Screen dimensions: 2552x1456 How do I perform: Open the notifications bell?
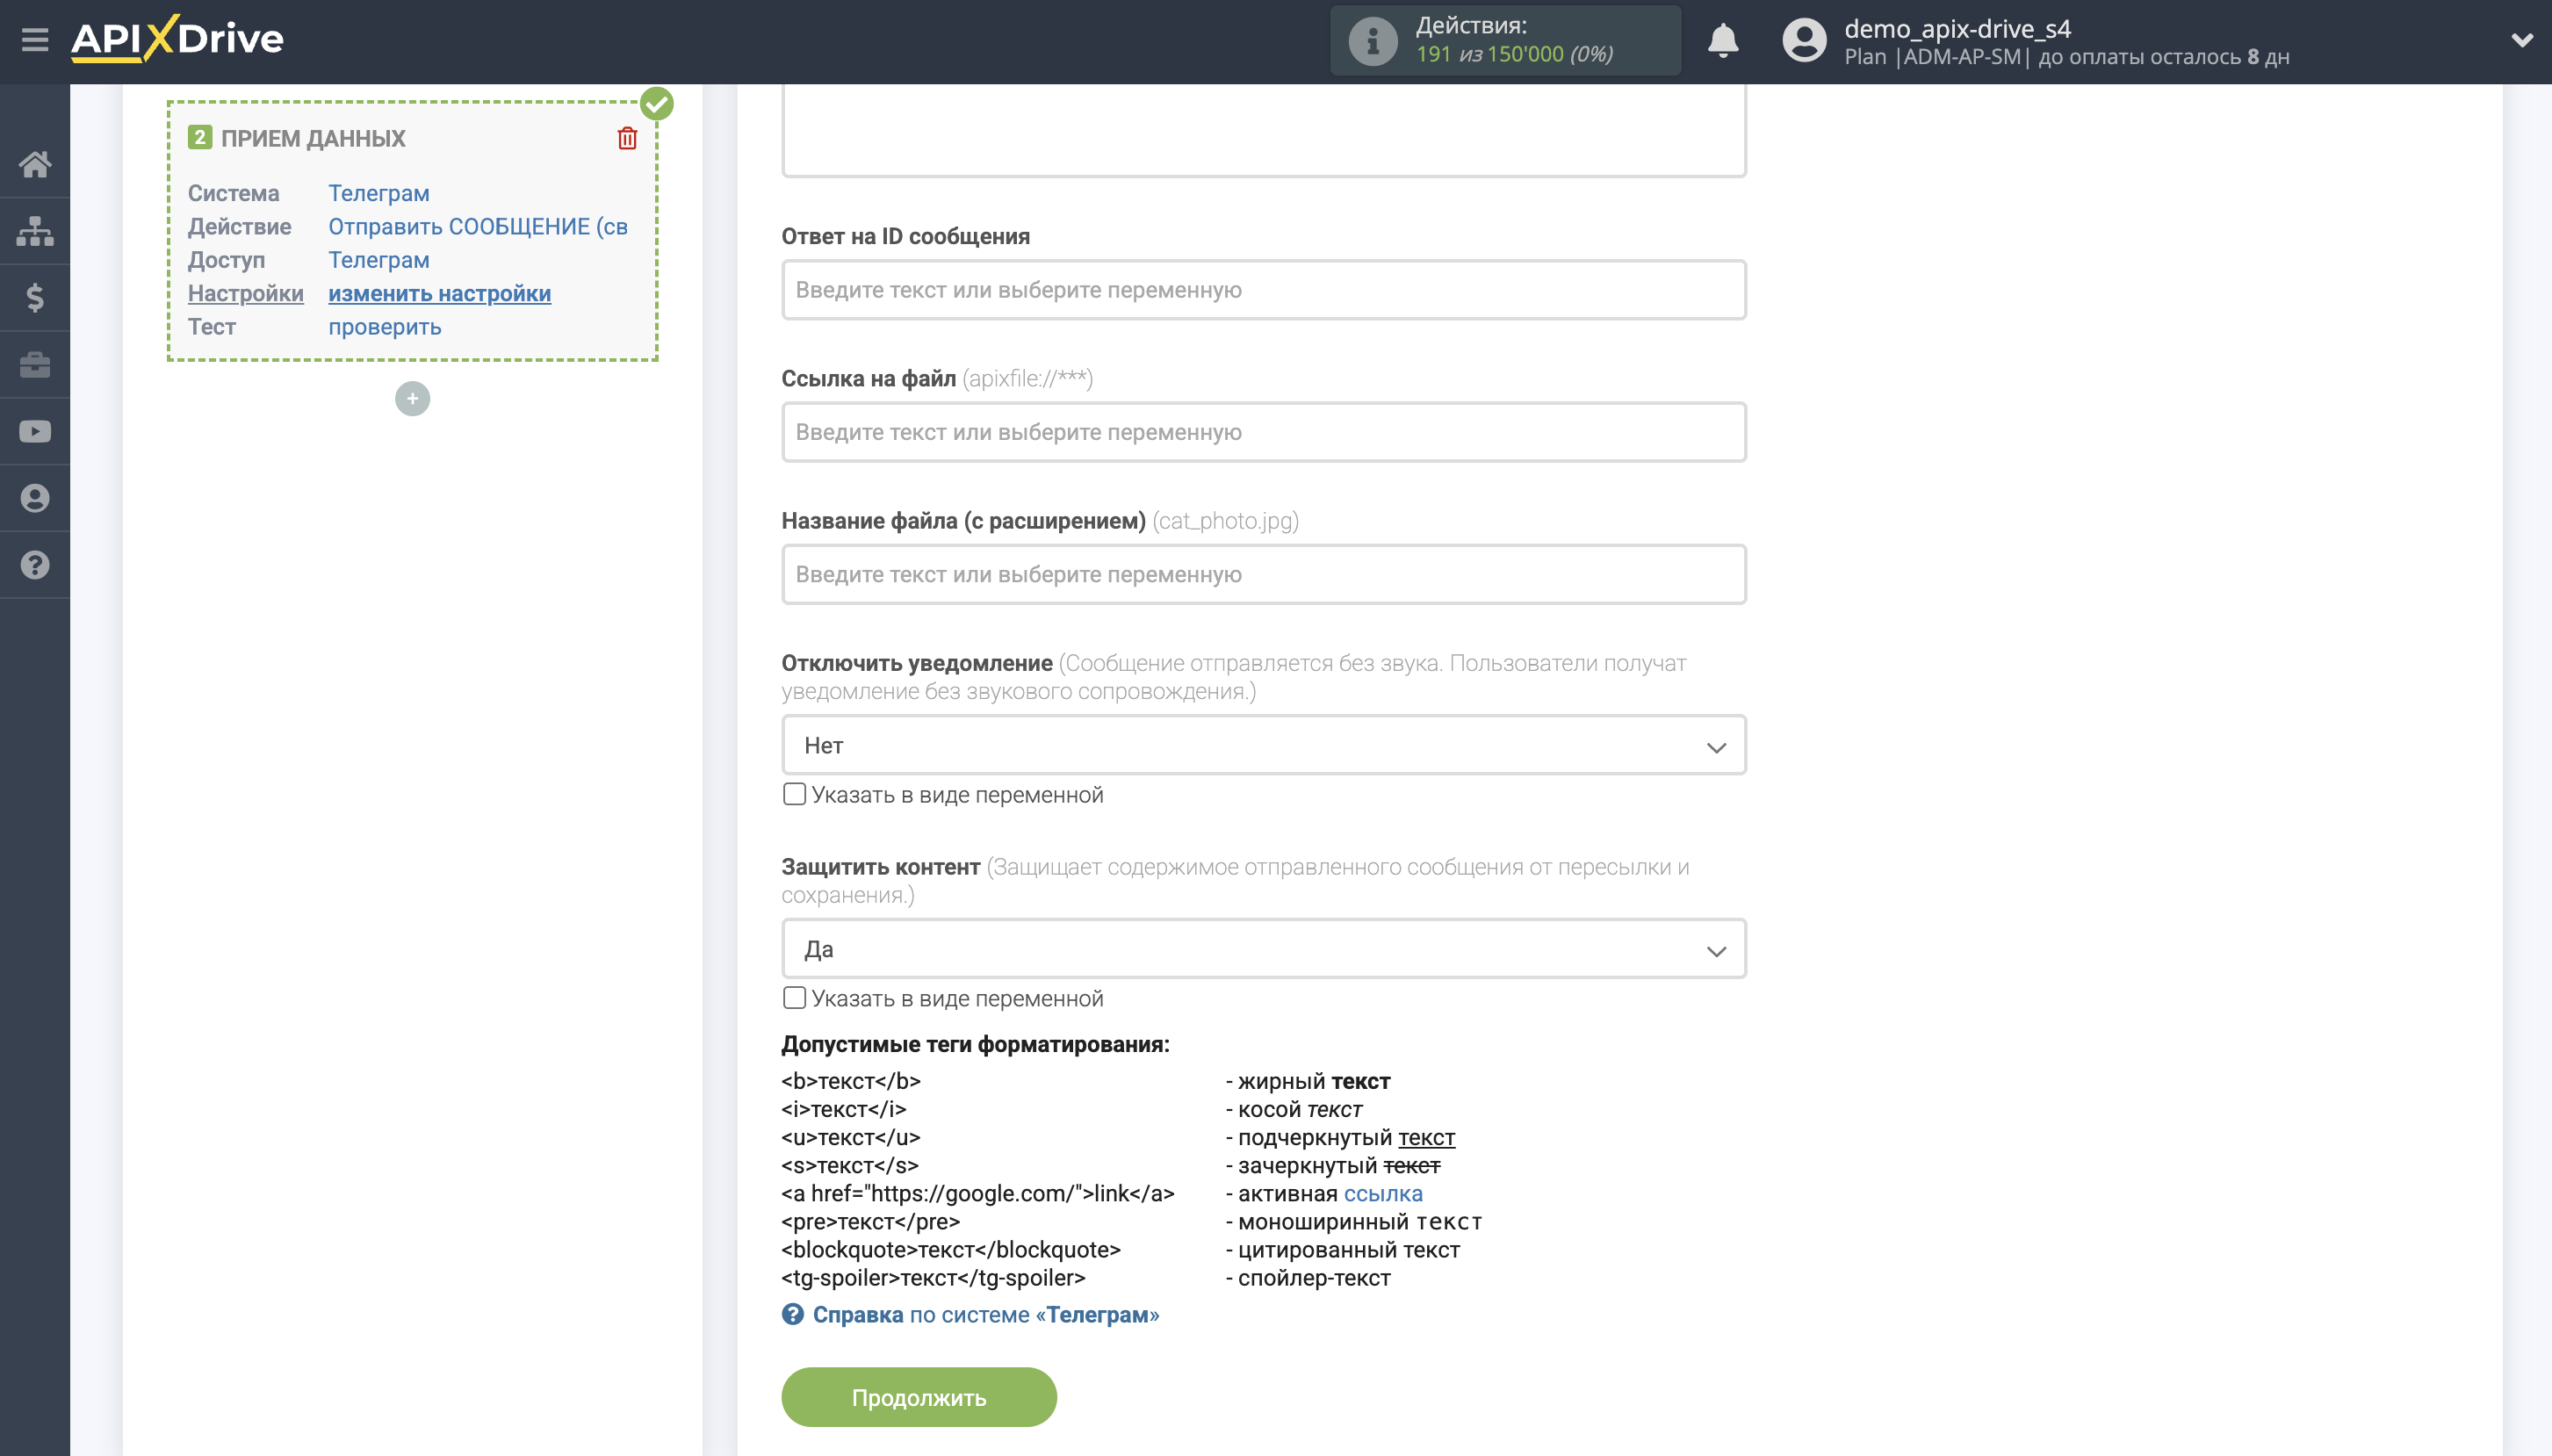coord(1722,41)
